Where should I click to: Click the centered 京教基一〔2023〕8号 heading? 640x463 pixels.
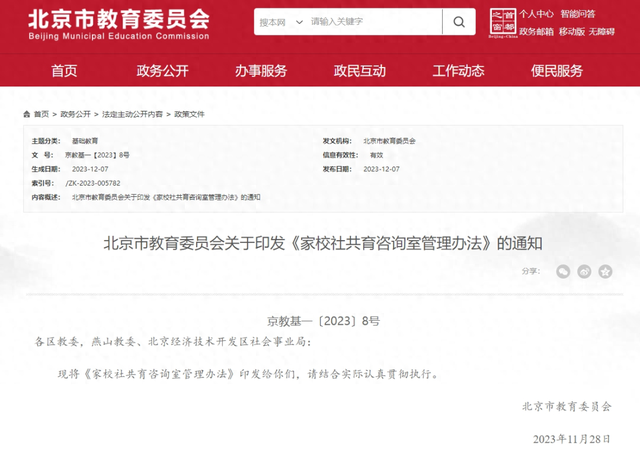[323, 321]
